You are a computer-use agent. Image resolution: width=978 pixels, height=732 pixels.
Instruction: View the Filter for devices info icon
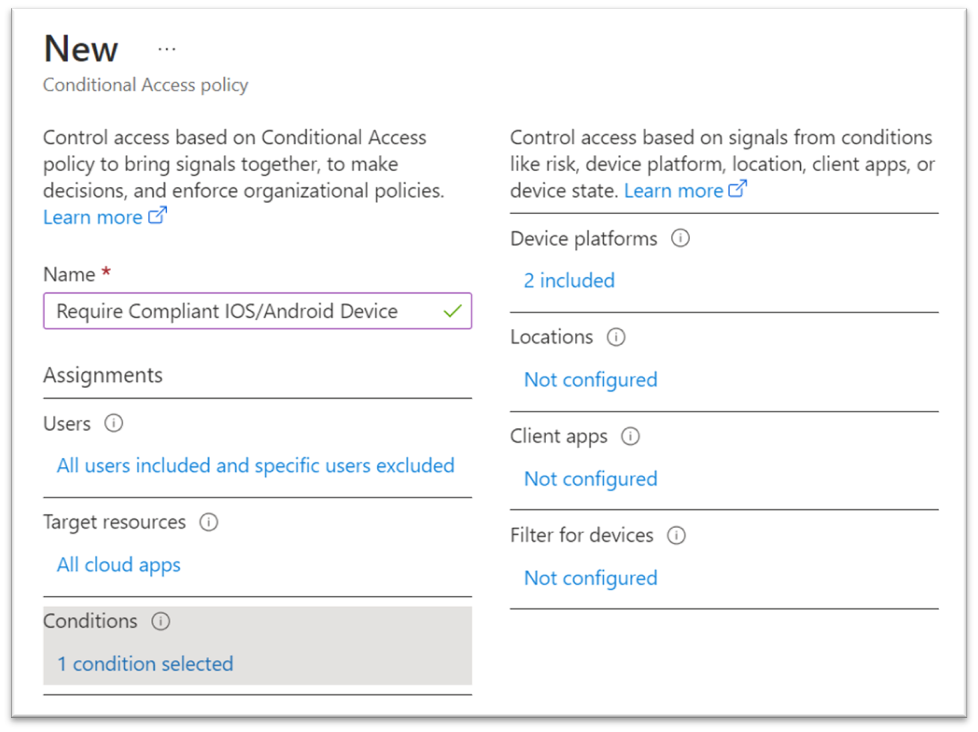tap(677, 535)
